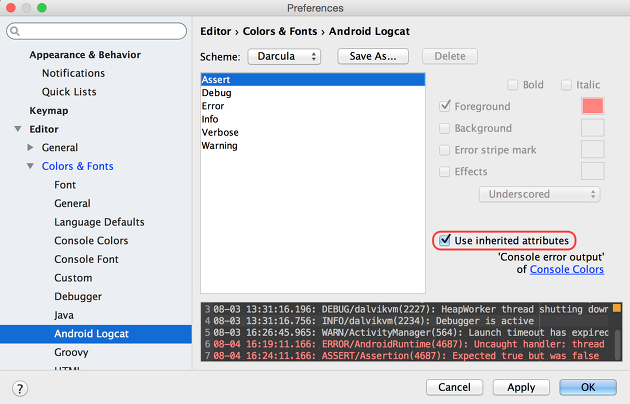Click the WARN/ActivityManager preview log line

[411, 333]
